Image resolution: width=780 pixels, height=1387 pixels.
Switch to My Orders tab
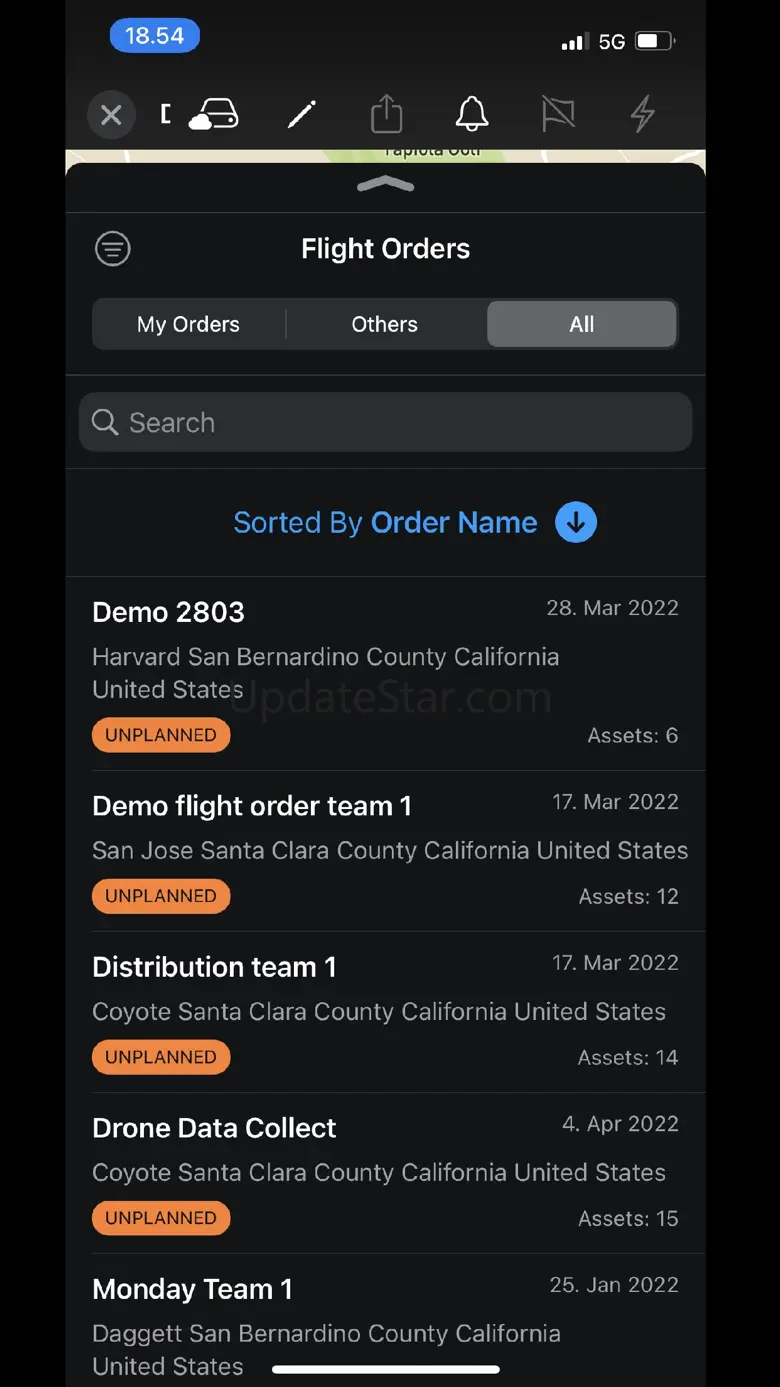tap(188, 324)
